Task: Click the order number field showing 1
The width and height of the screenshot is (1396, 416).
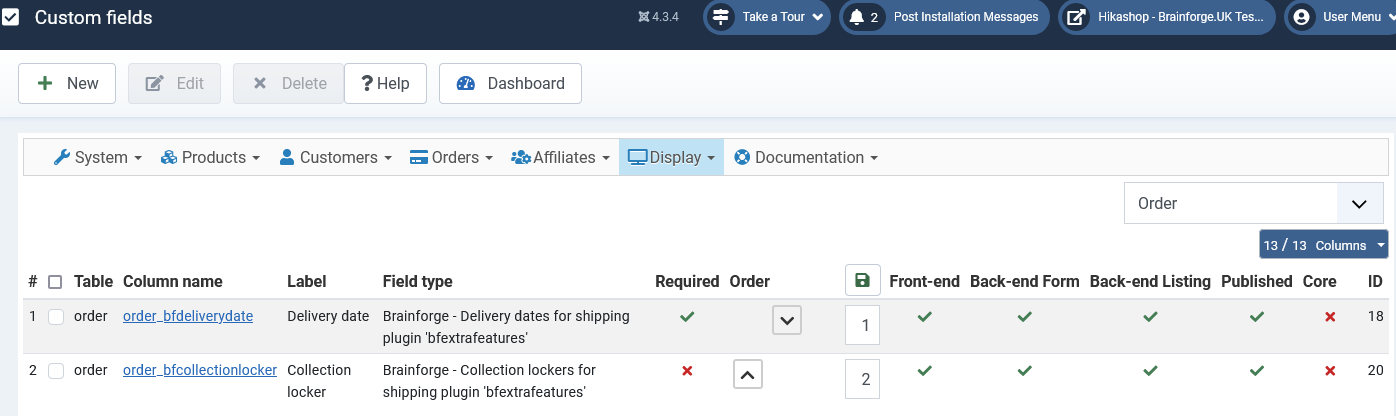Action: [x=865, y=325]
